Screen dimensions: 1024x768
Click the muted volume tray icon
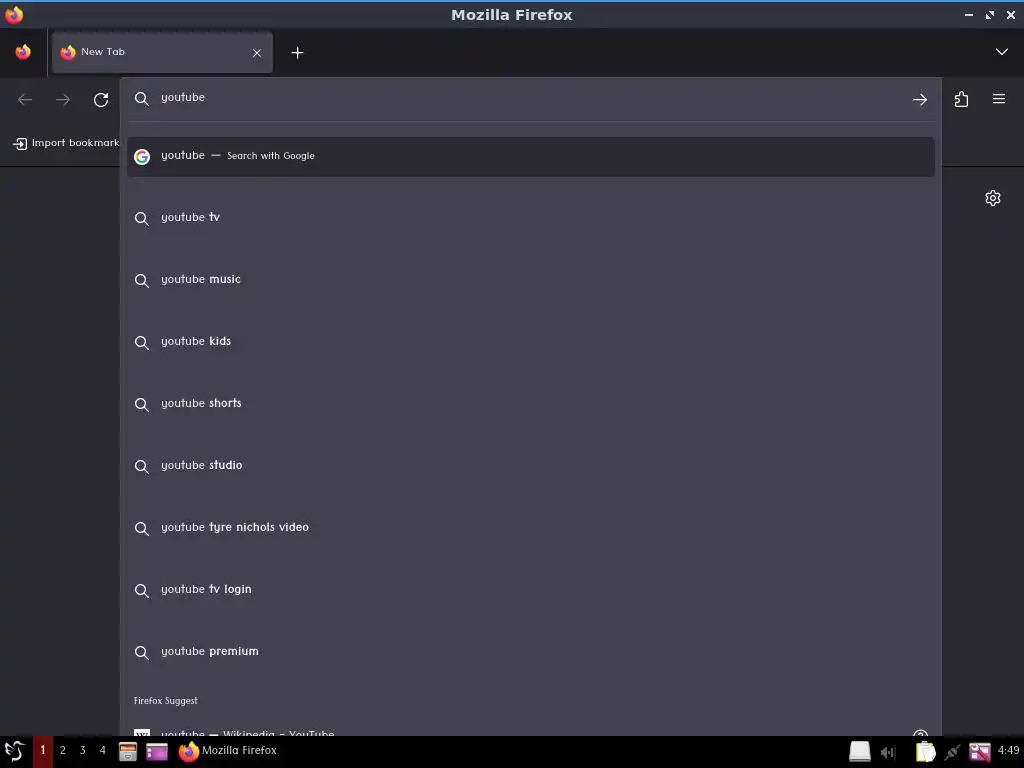[x=888, y=752]
